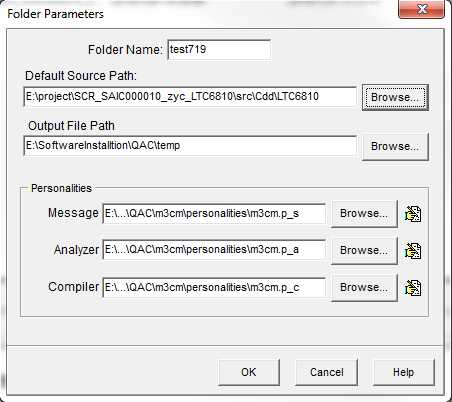This screenshot has width=452, height=402.
Task: Click the edit icon beside Message personality
Action: pos(413,214)
